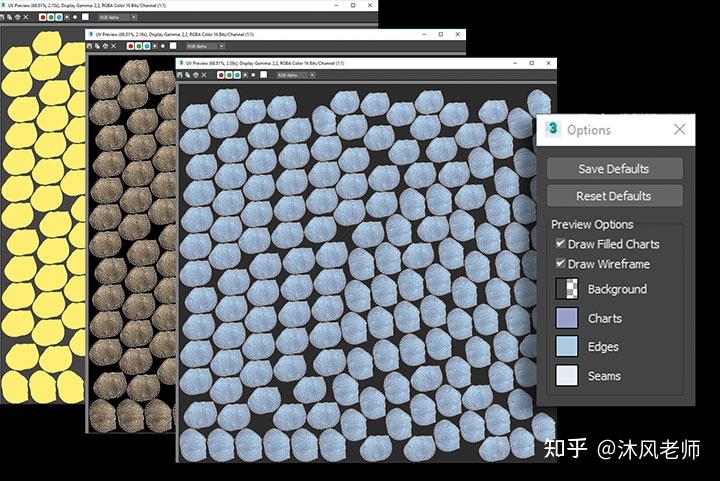720x481 pixels.
Task: Save image in the front UV Preview window
Action: click(x=180, y=75)
